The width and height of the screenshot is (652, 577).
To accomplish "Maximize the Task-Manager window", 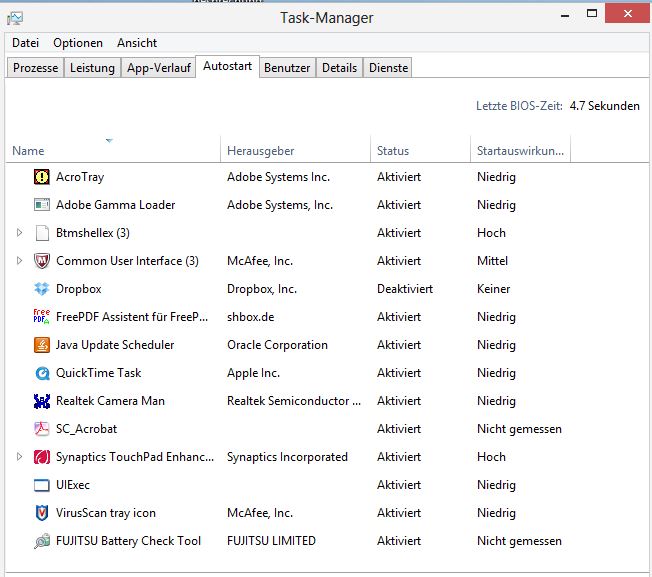I will [592, 14].
